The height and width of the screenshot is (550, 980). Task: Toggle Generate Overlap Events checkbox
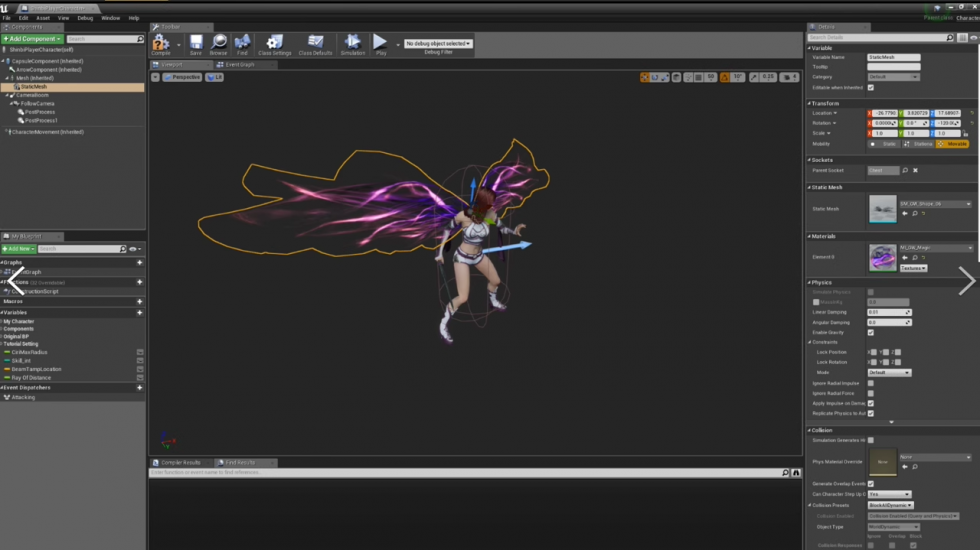click(871, 484)
